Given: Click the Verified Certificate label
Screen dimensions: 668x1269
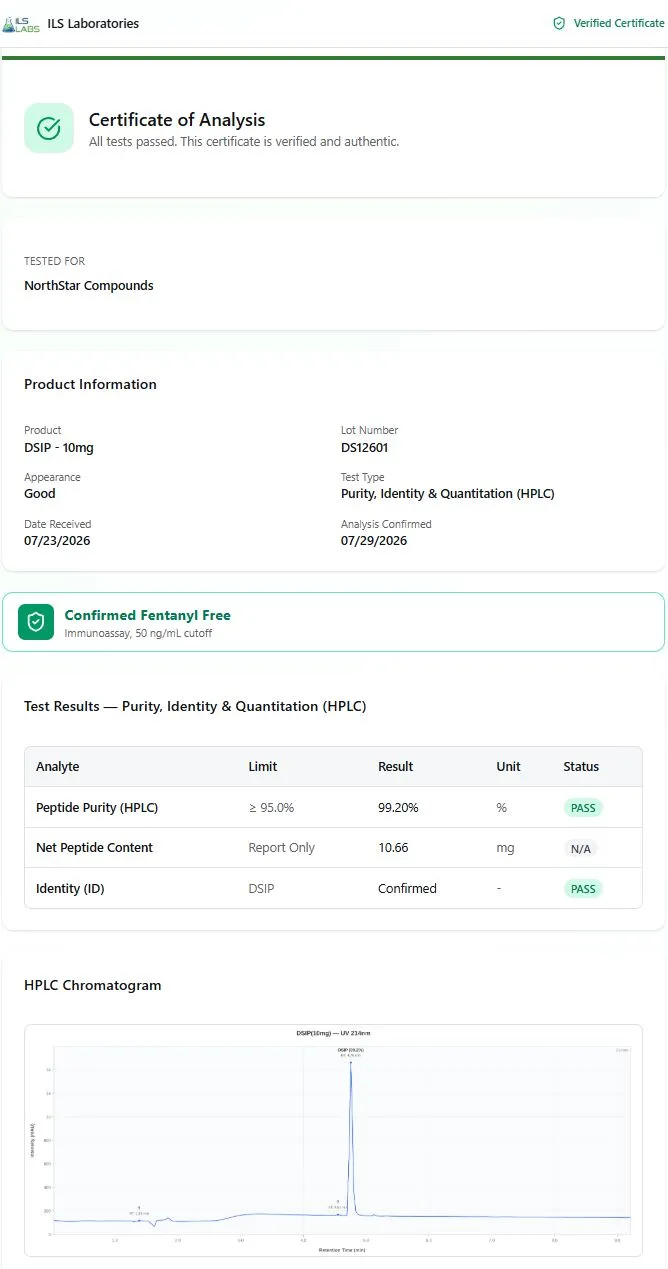Looking at the screenshot, I should pos(619,23).
